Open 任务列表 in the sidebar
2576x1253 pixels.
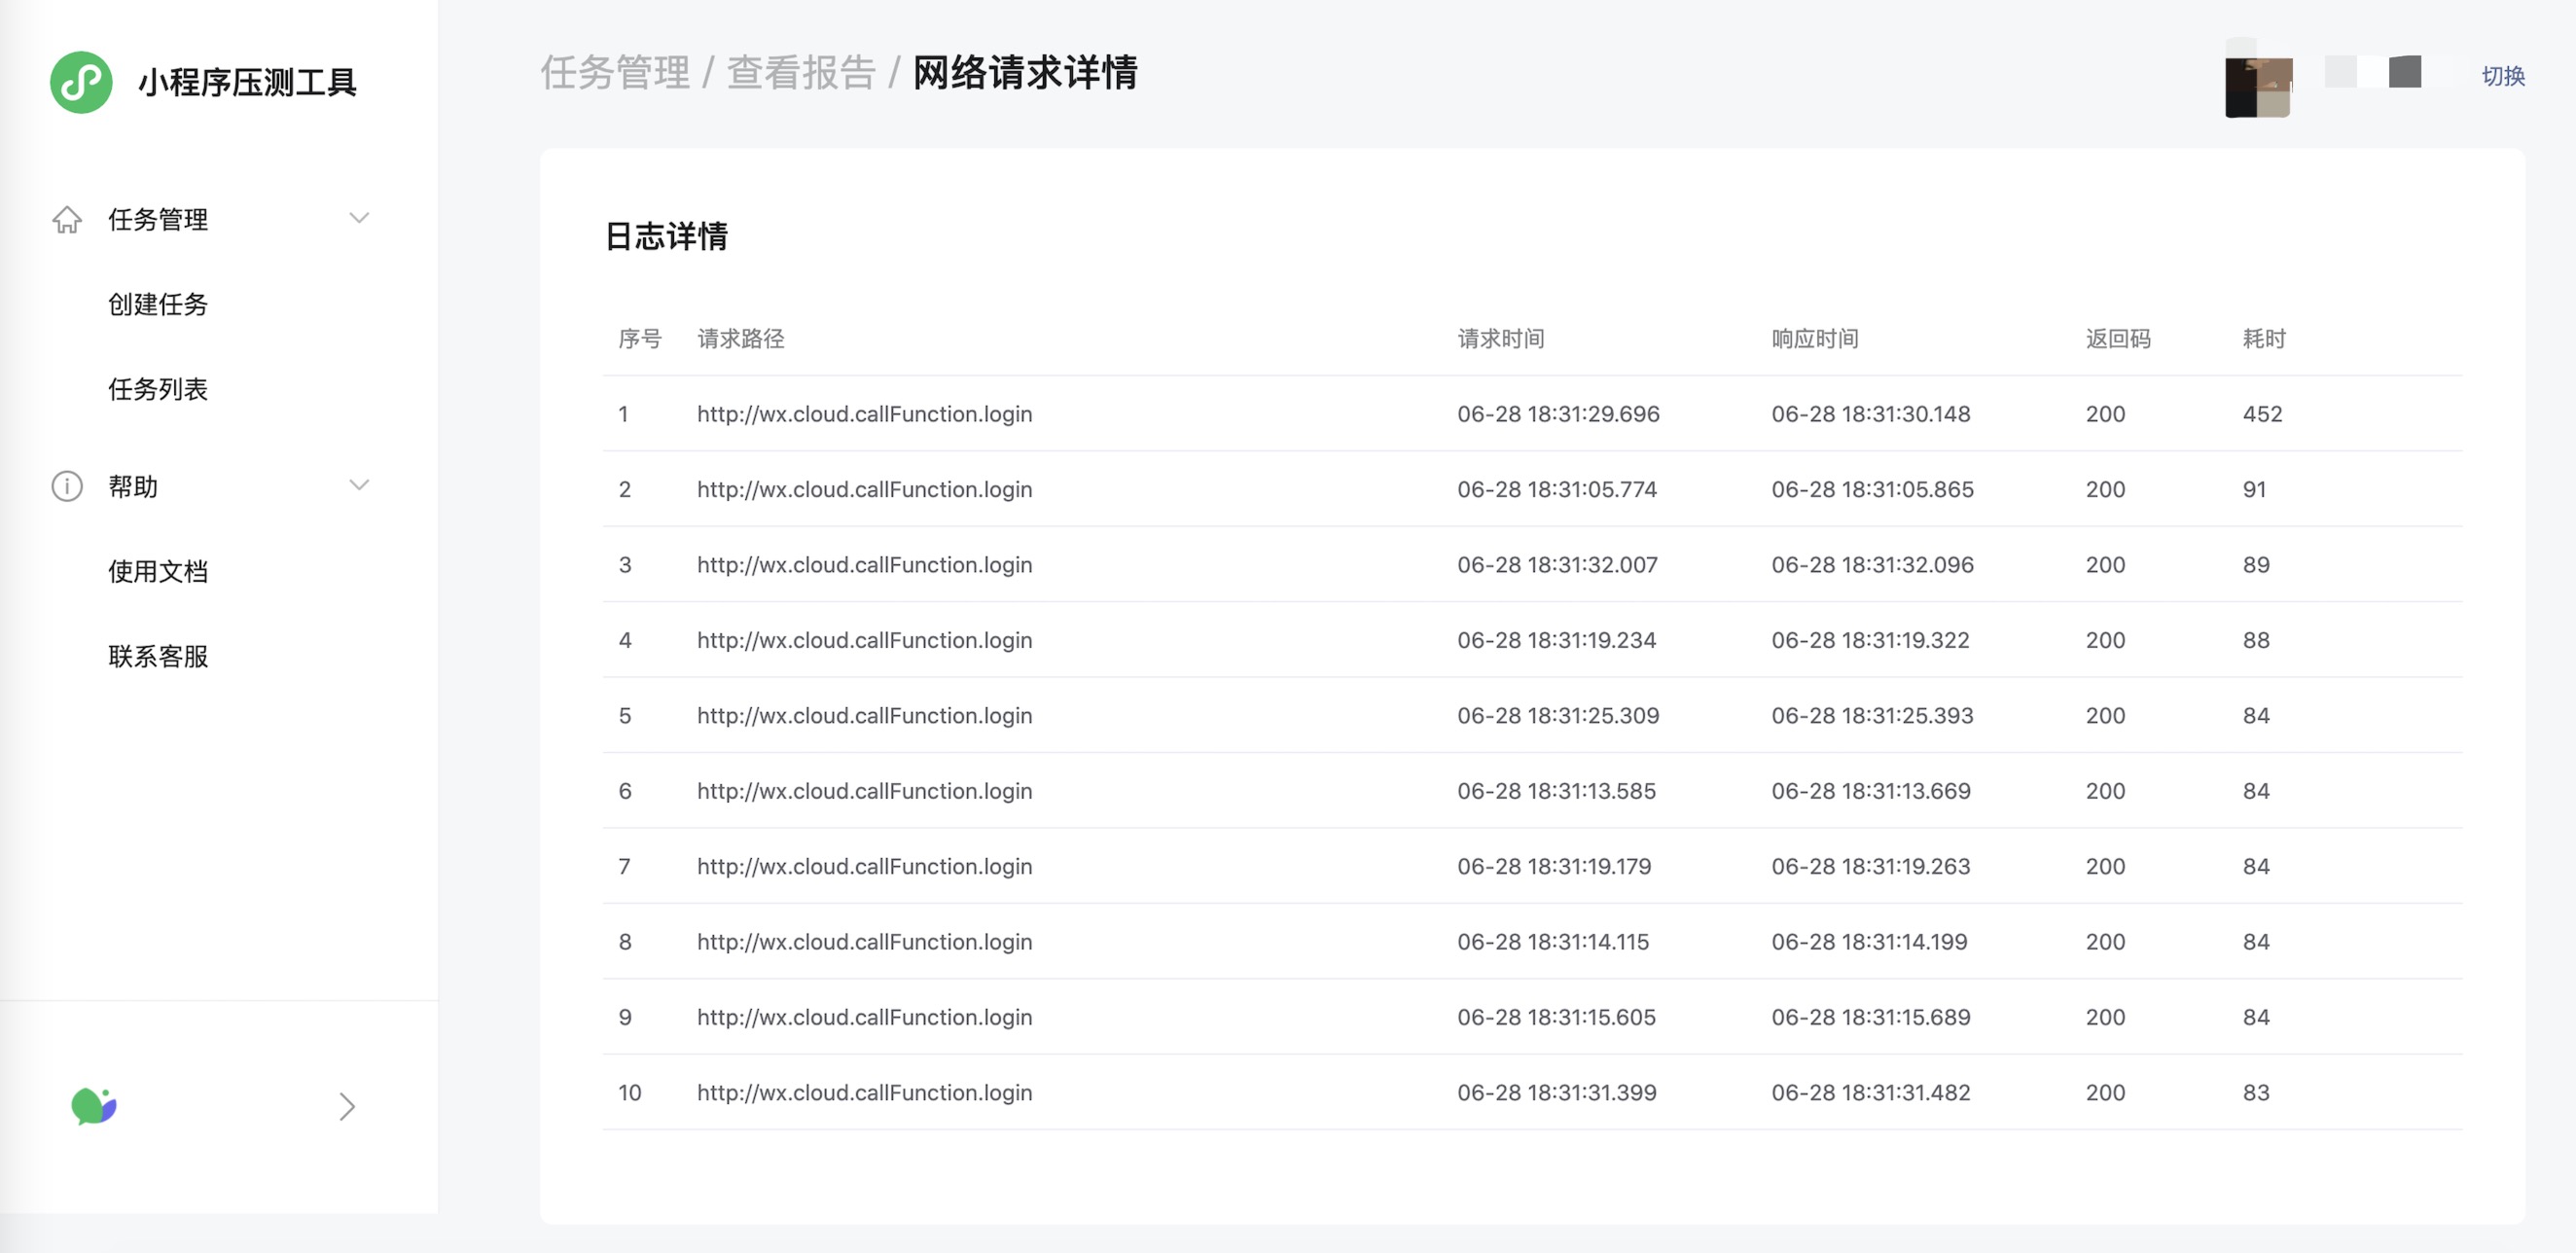point(158,389)
